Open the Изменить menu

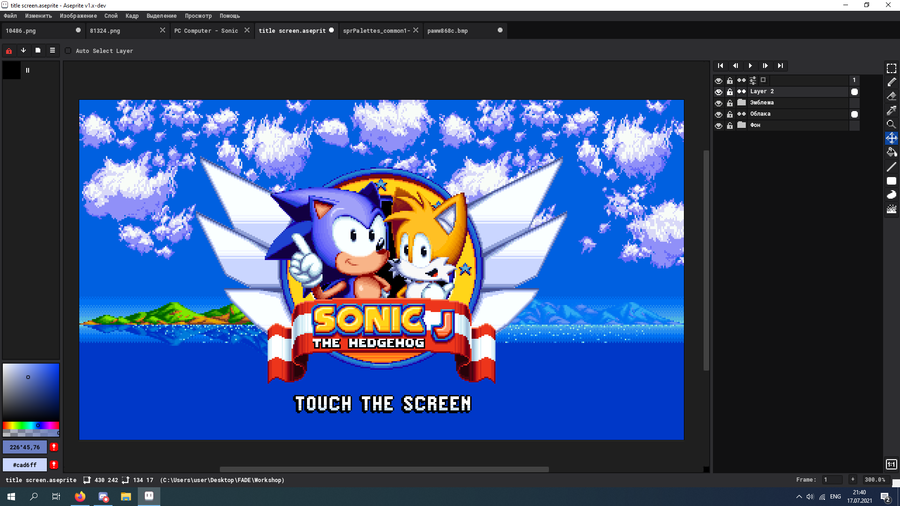point(38,16)
